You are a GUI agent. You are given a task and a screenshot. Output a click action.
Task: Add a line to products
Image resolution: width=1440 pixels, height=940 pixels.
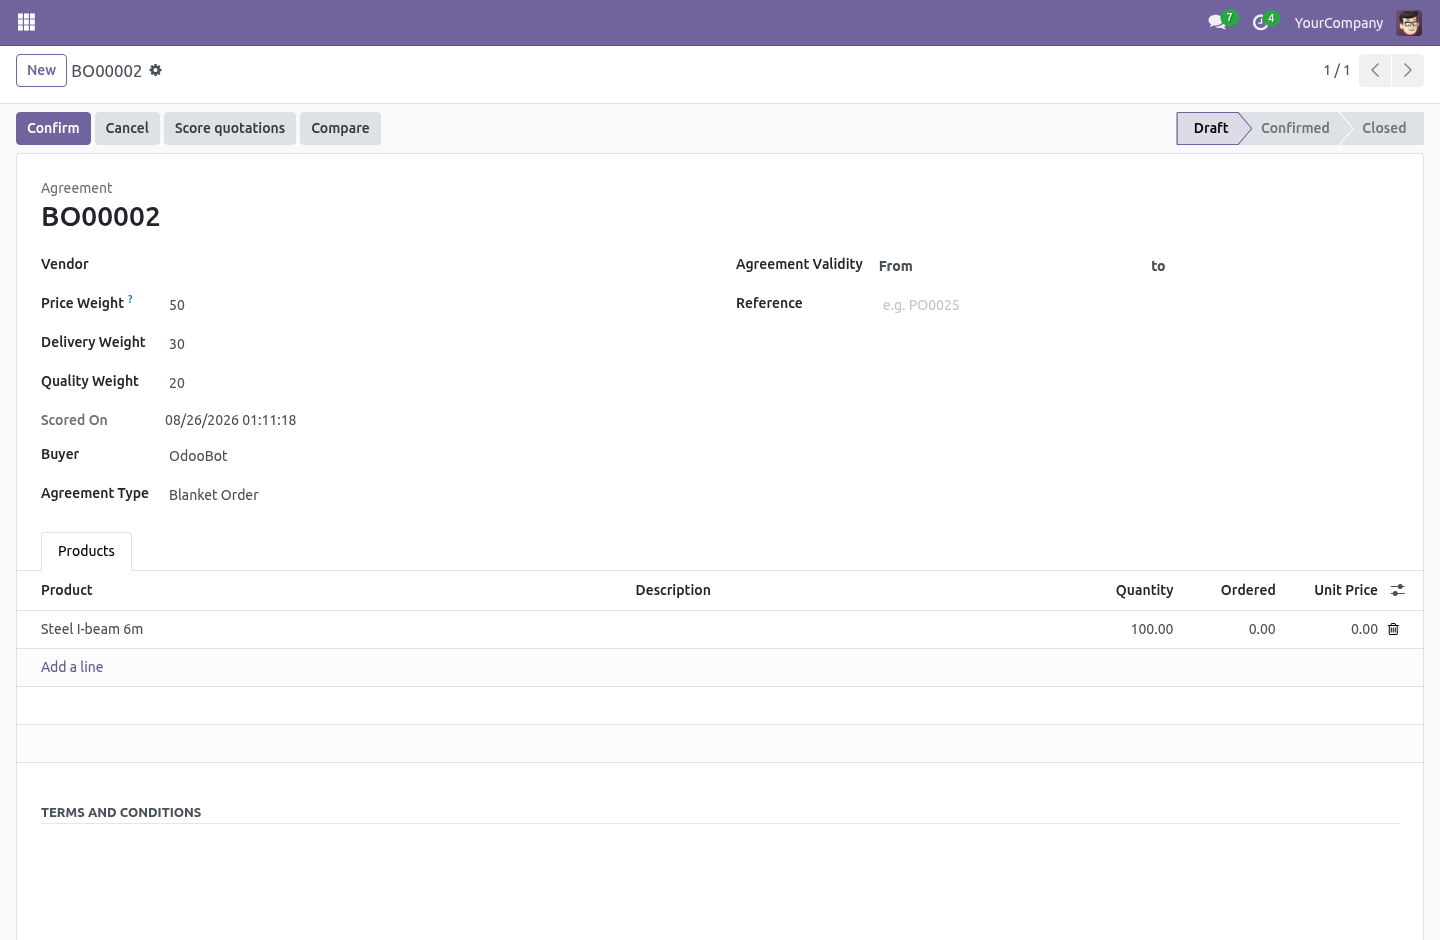coord(72,667)
